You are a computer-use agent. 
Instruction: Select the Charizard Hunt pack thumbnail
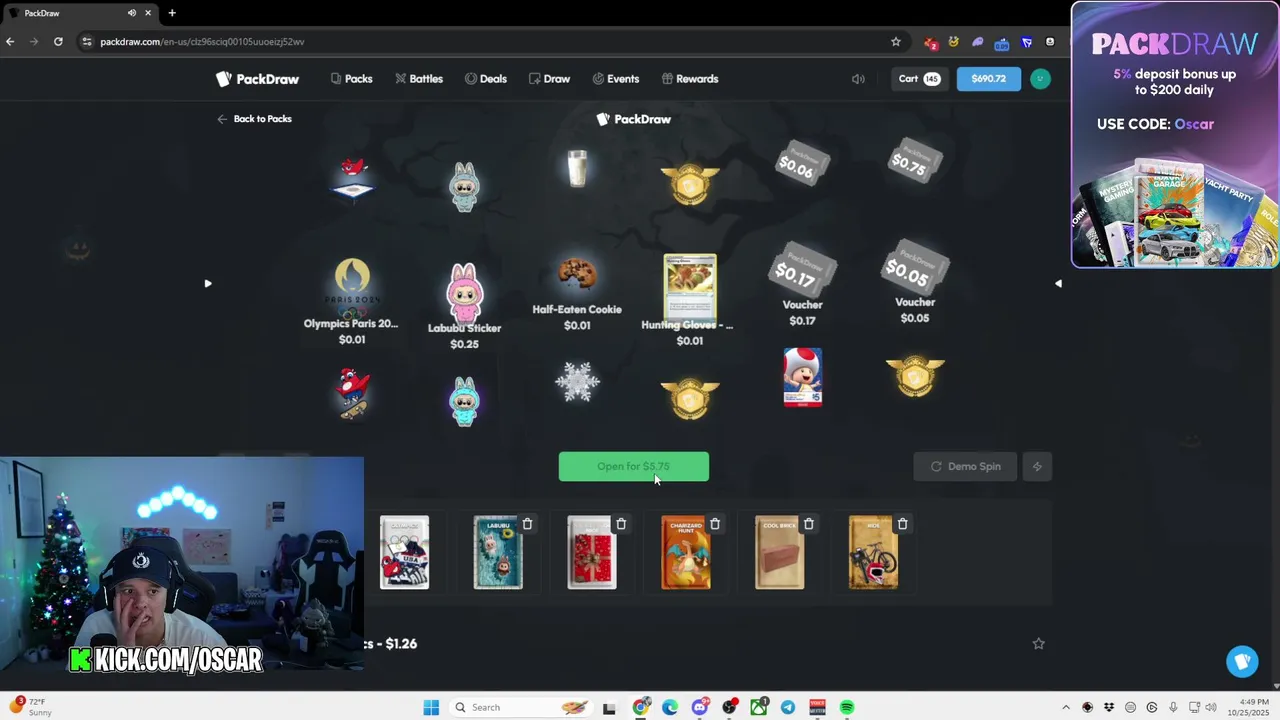point(685,552)
